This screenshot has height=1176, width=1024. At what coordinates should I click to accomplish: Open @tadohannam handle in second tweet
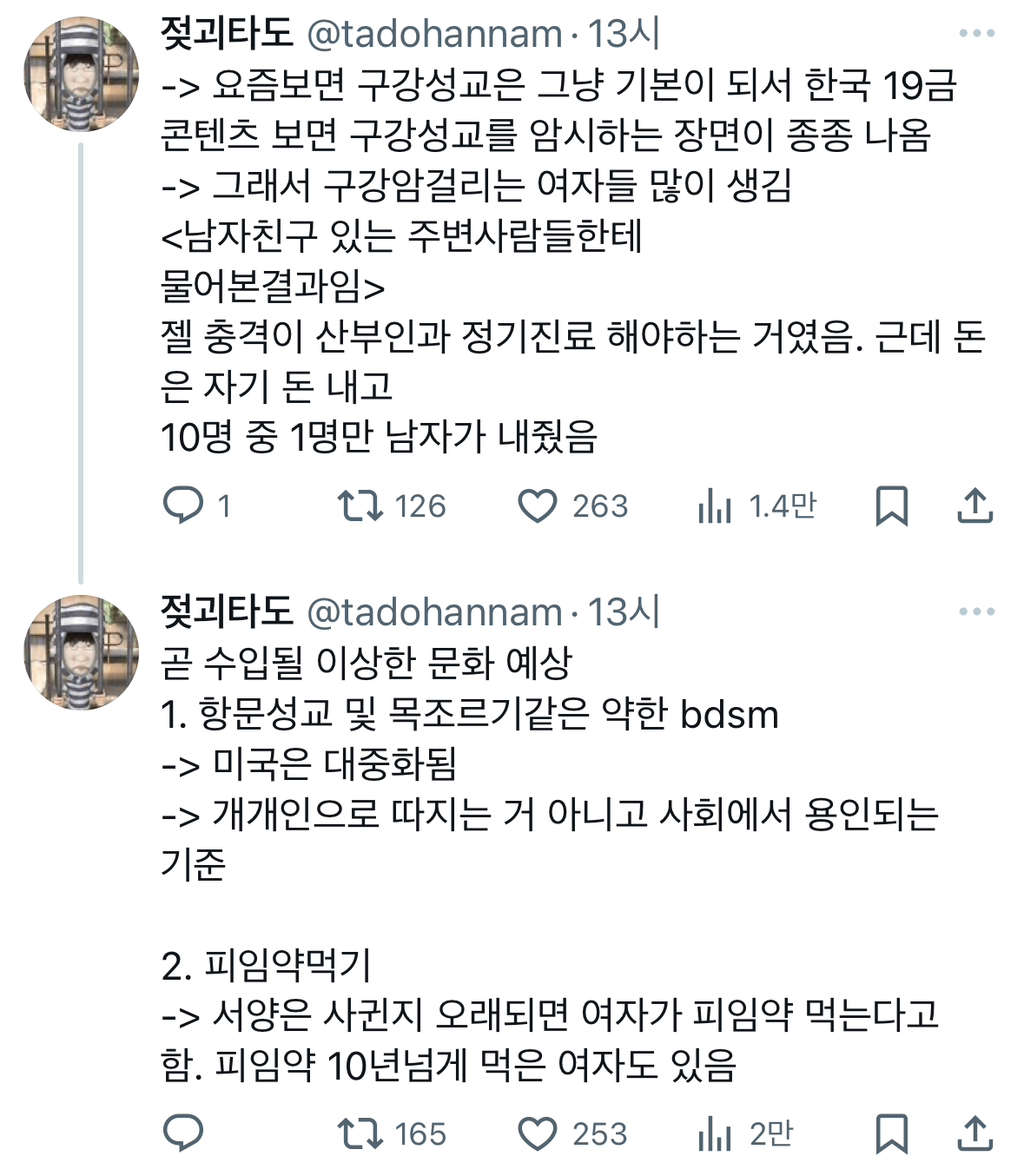click(x=432, y=612)
